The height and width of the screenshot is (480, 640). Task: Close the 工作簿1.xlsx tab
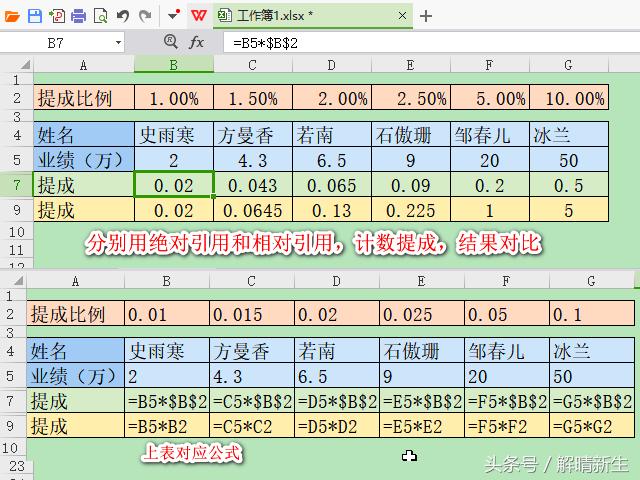click(402, 16)
